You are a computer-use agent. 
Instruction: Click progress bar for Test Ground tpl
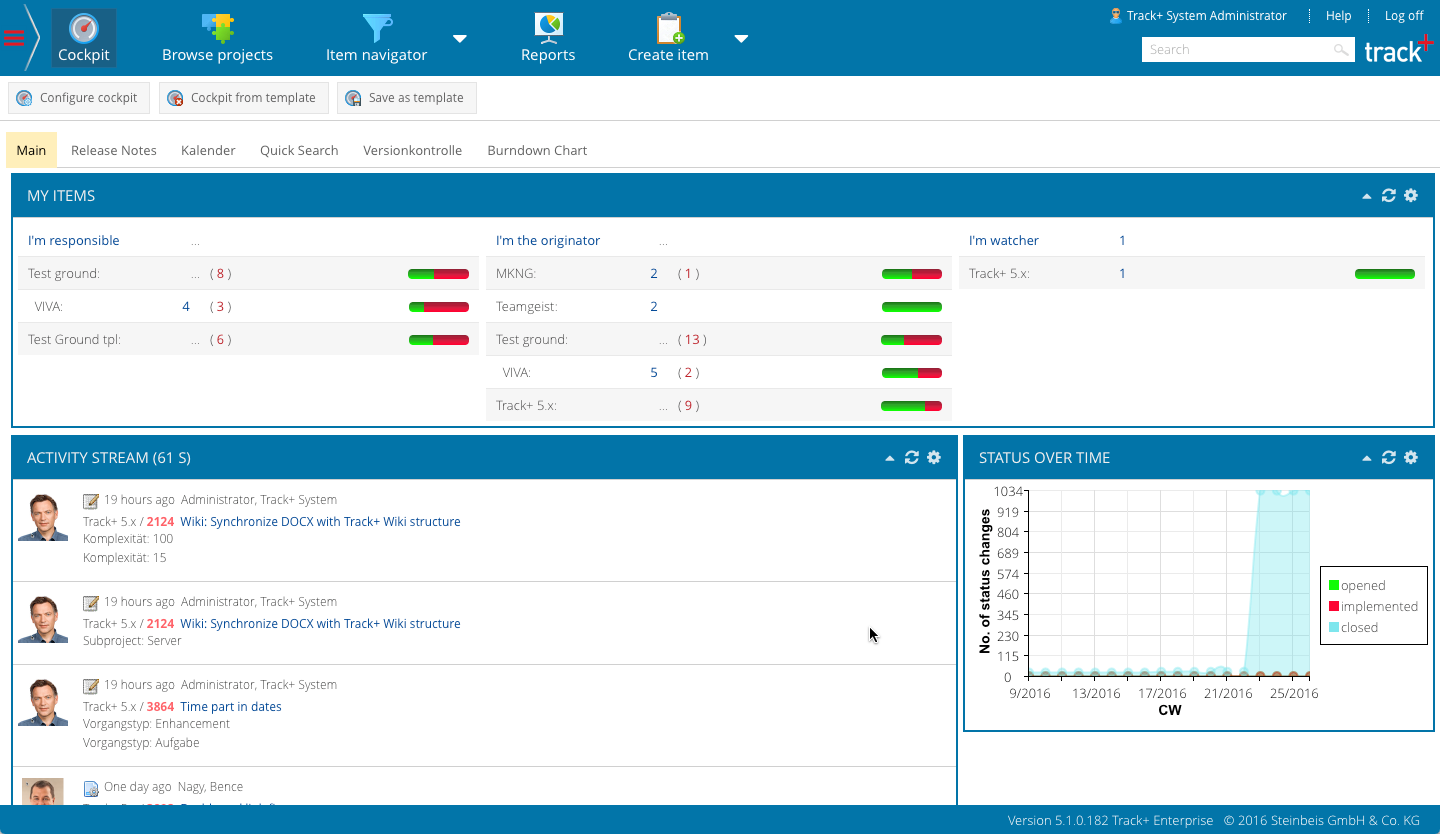pos(439,340)
